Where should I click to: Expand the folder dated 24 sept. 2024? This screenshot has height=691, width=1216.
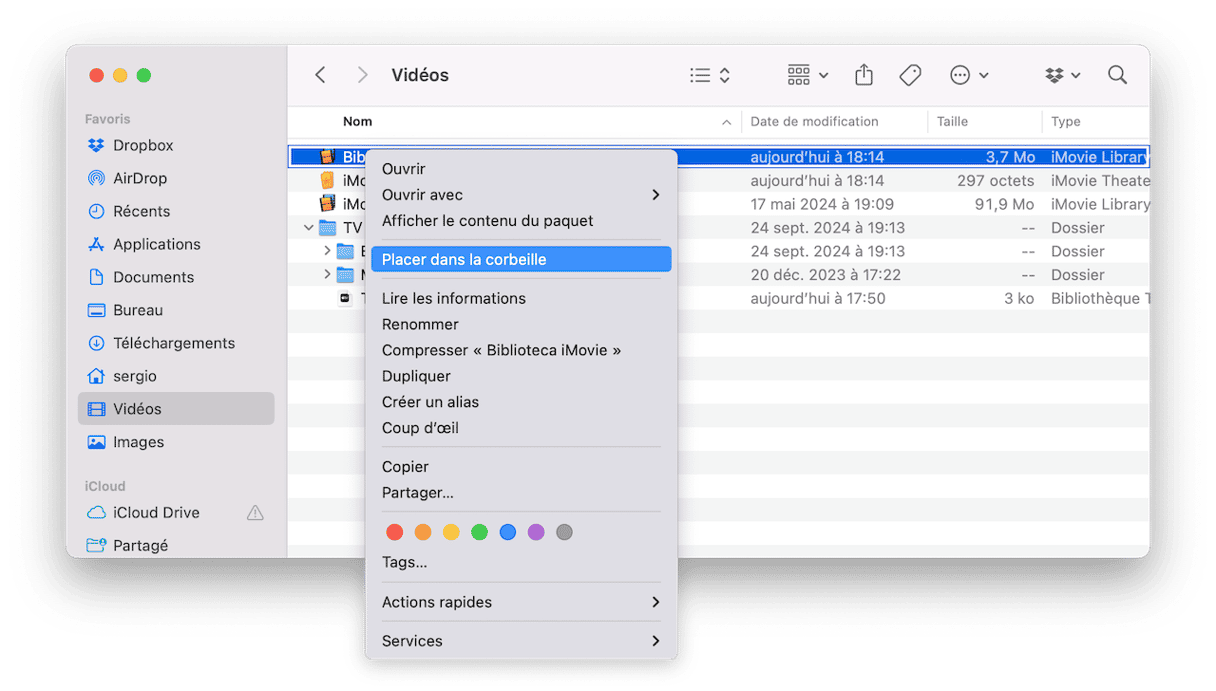tap(327, 251)
